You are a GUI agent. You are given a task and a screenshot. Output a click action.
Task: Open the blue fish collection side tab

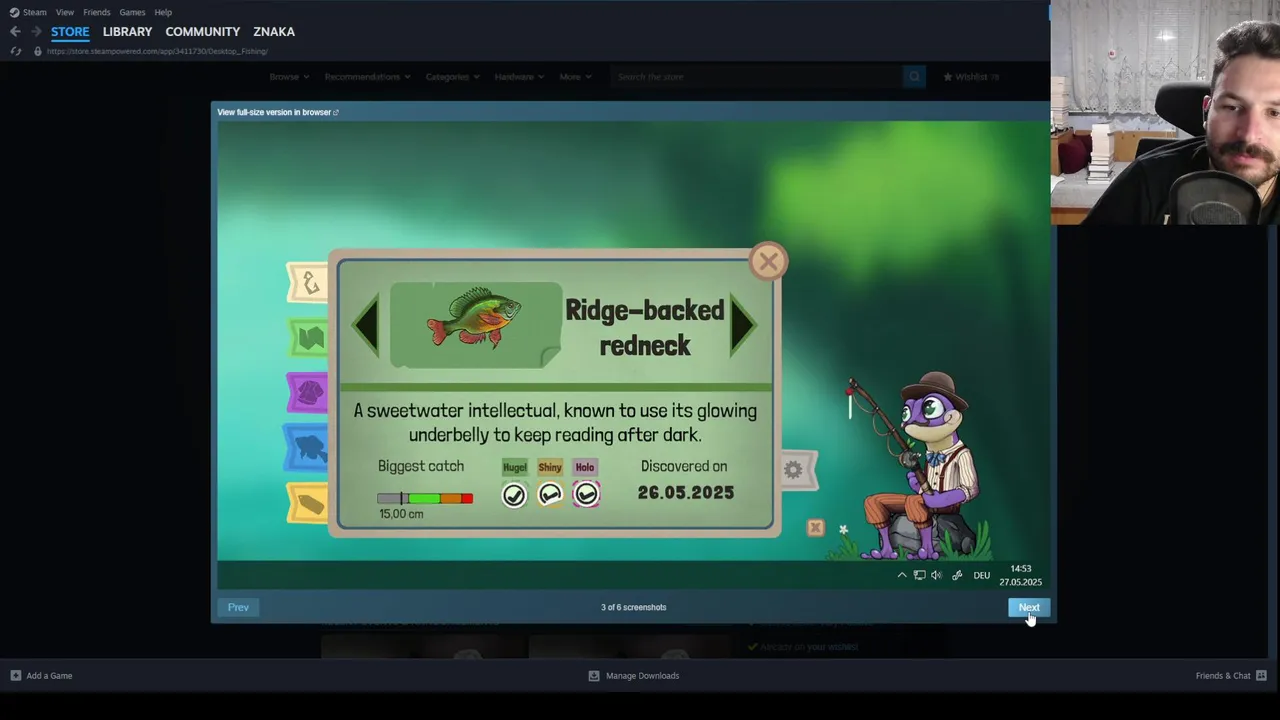[307, 448]
